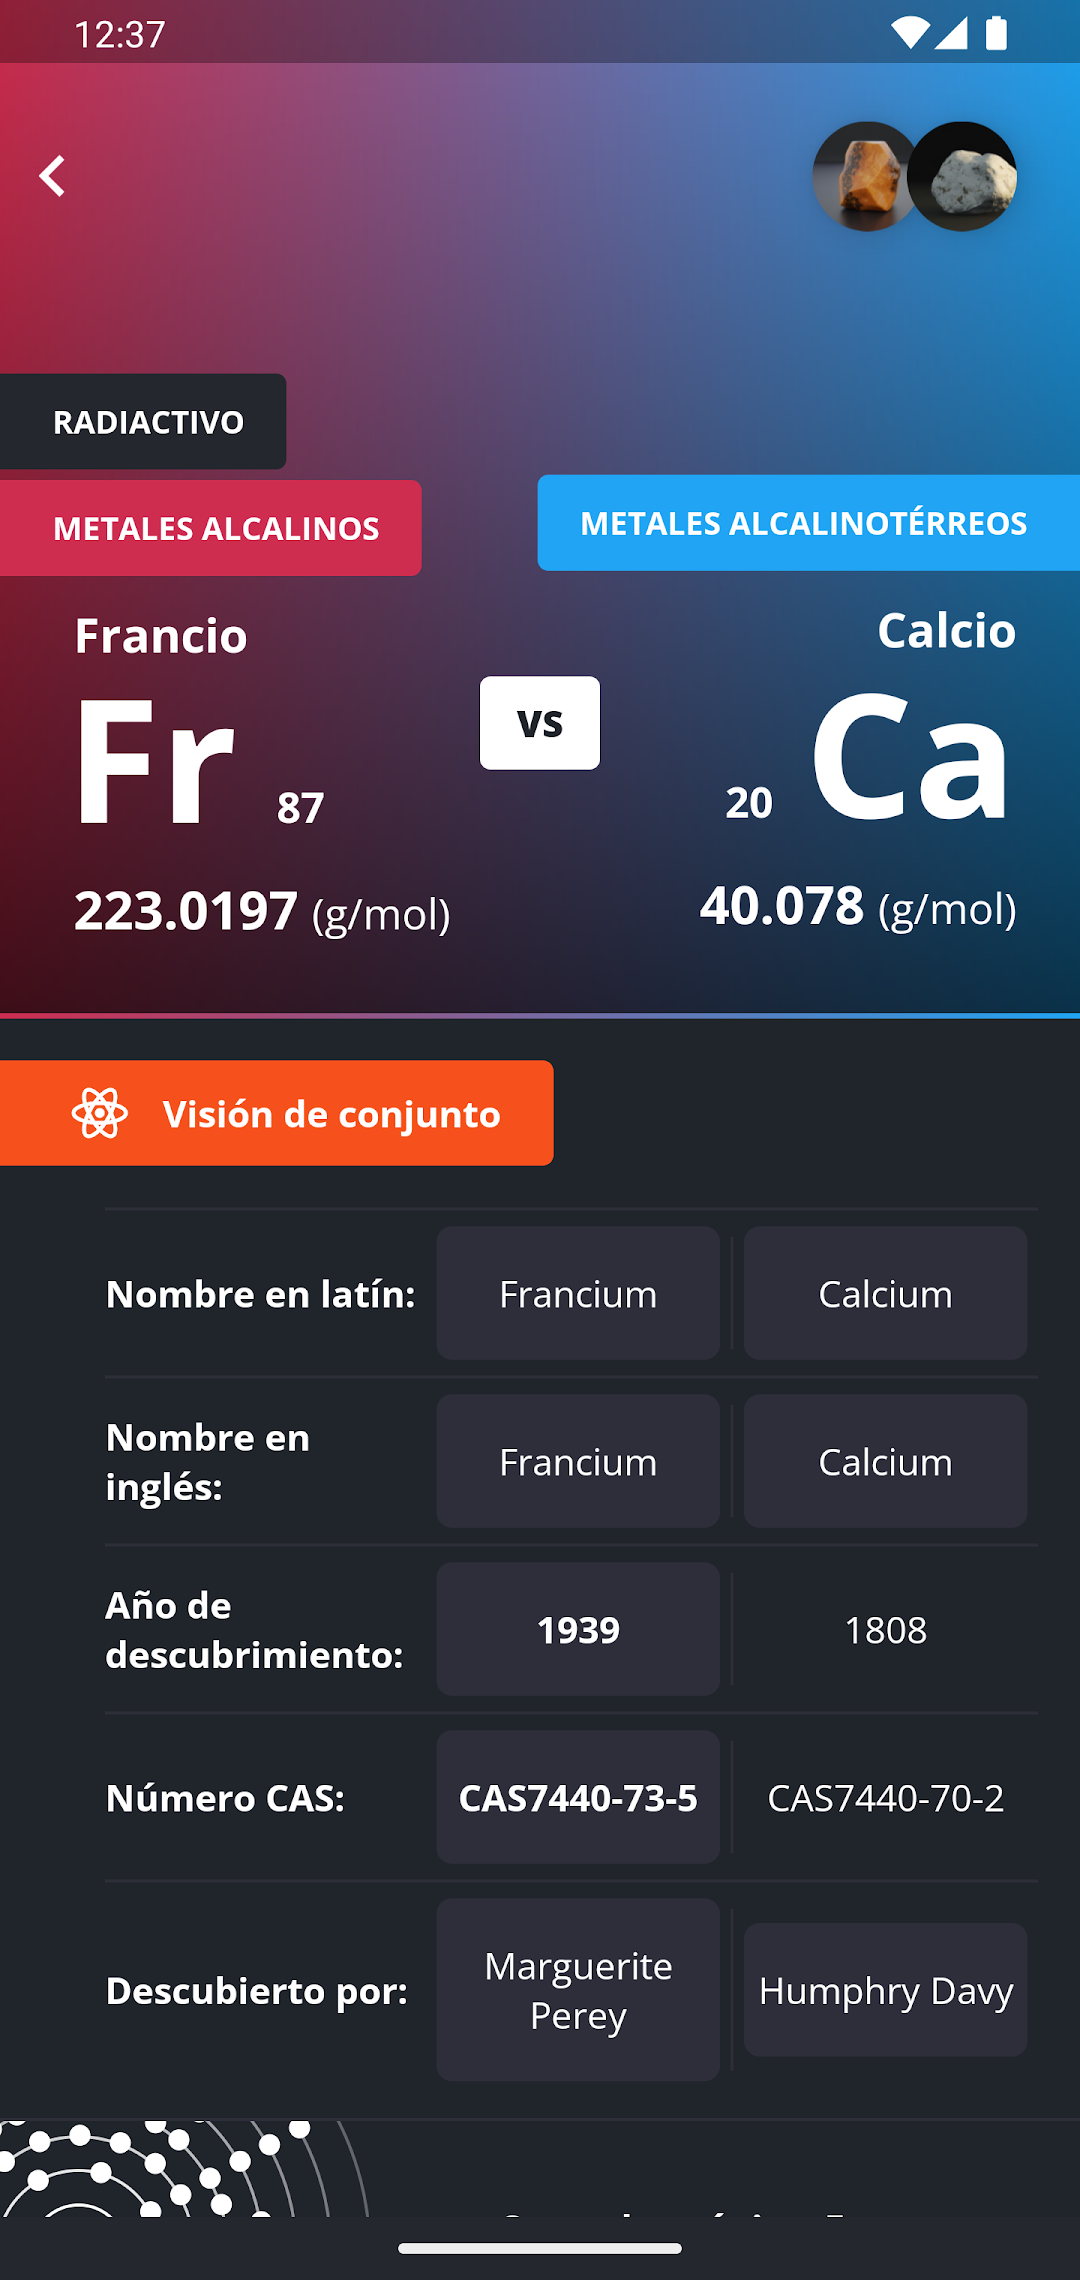
Task: Select Francium Latin name cell
Action: click(578, 1293)
